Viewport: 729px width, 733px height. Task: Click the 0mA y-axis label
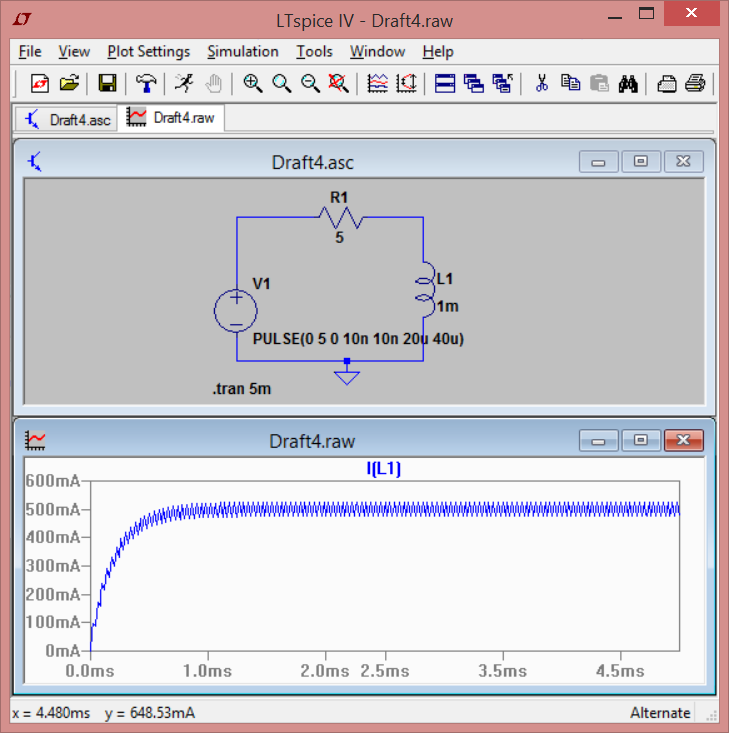pos(63,651)
